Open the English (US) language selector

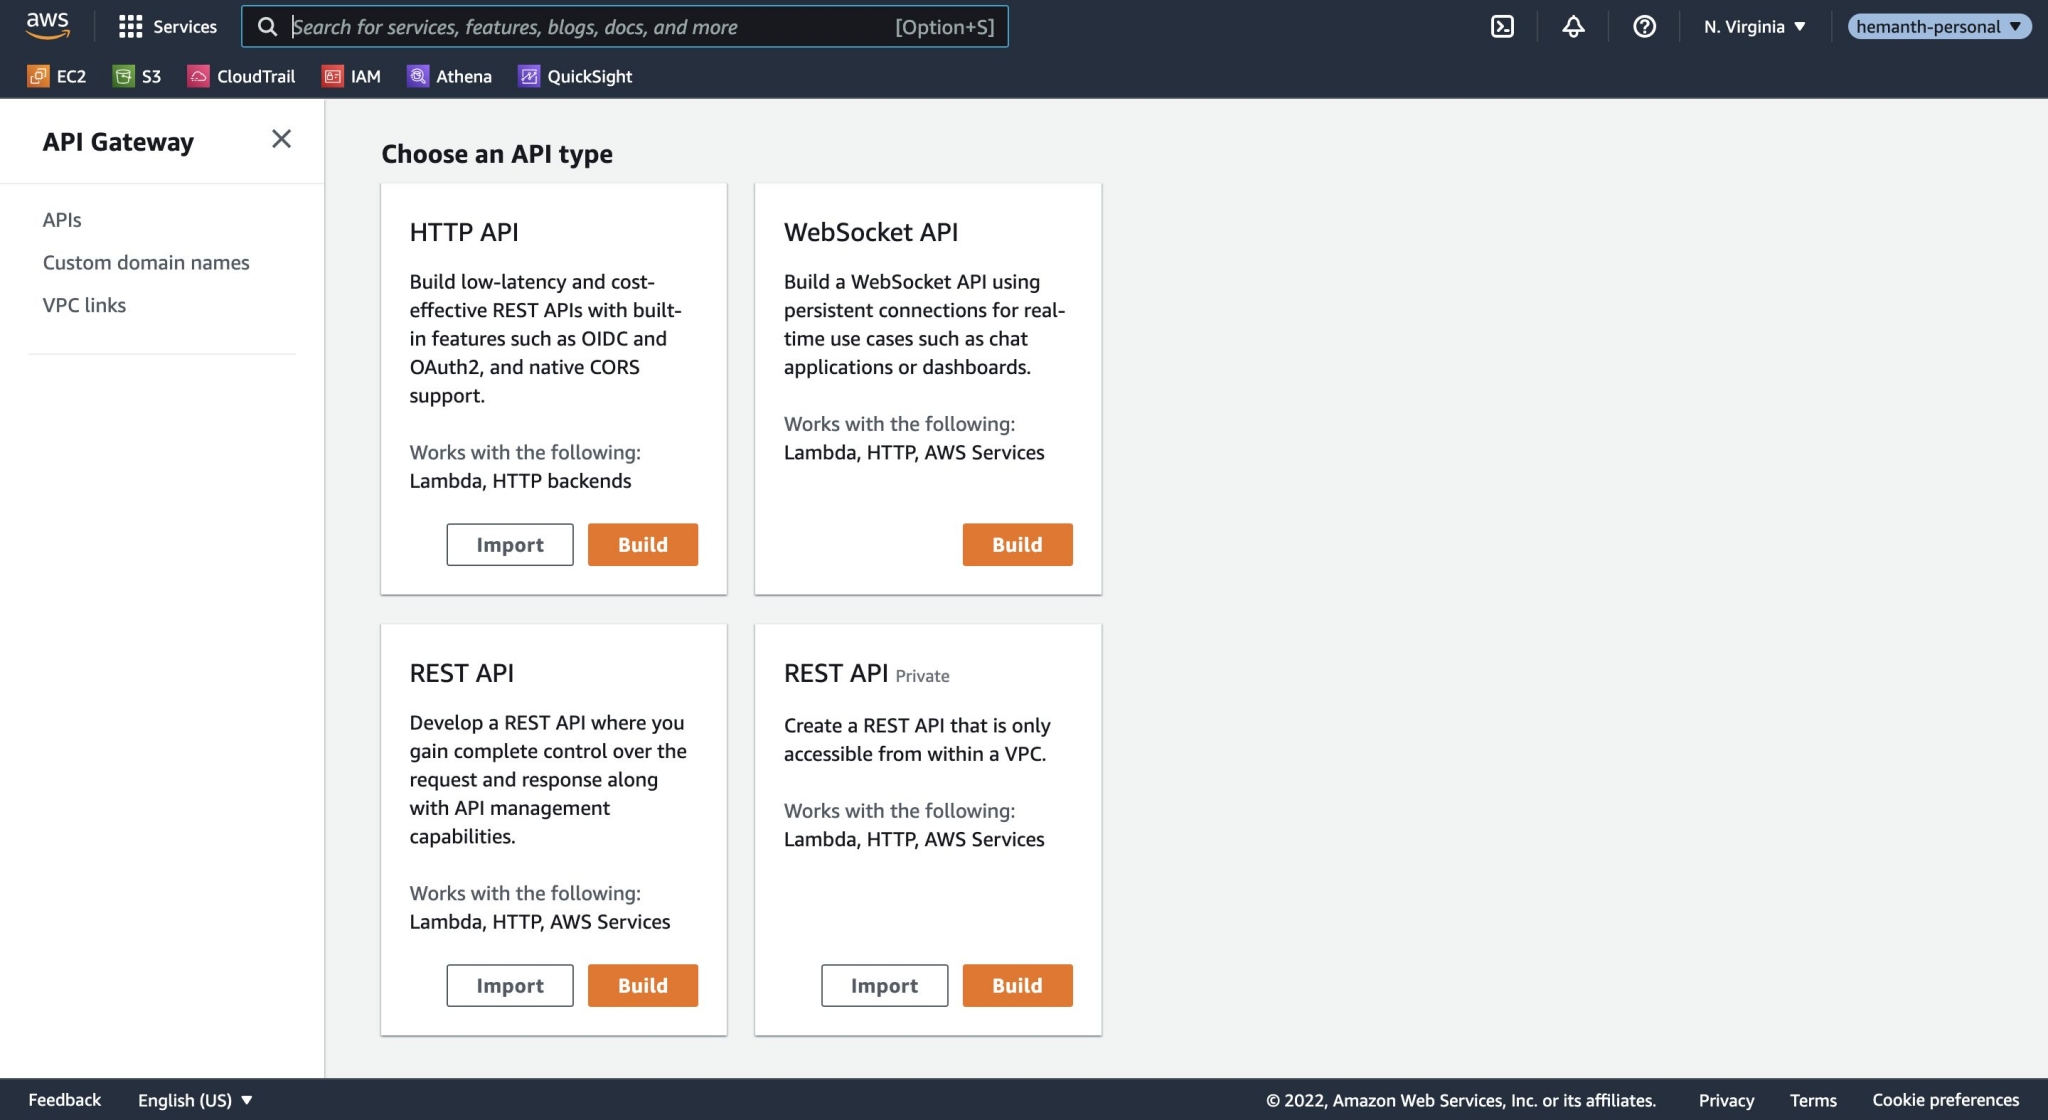click(x=193, y=1099)
